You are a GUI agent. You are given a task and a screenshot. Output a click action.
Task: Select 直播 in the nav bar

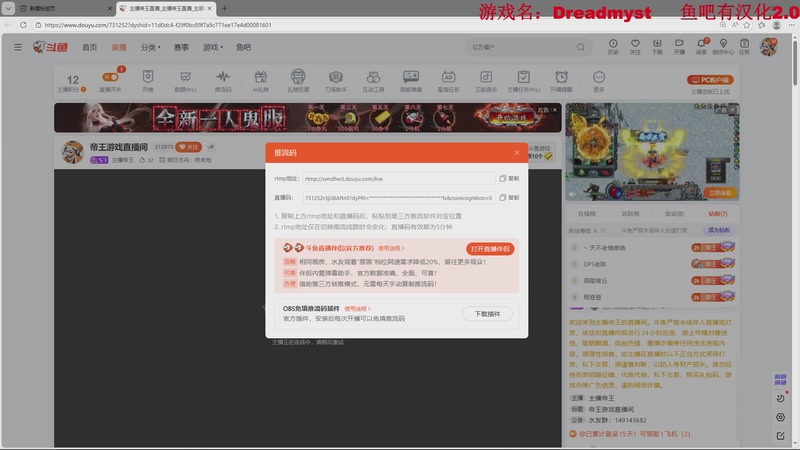[119, 47]
